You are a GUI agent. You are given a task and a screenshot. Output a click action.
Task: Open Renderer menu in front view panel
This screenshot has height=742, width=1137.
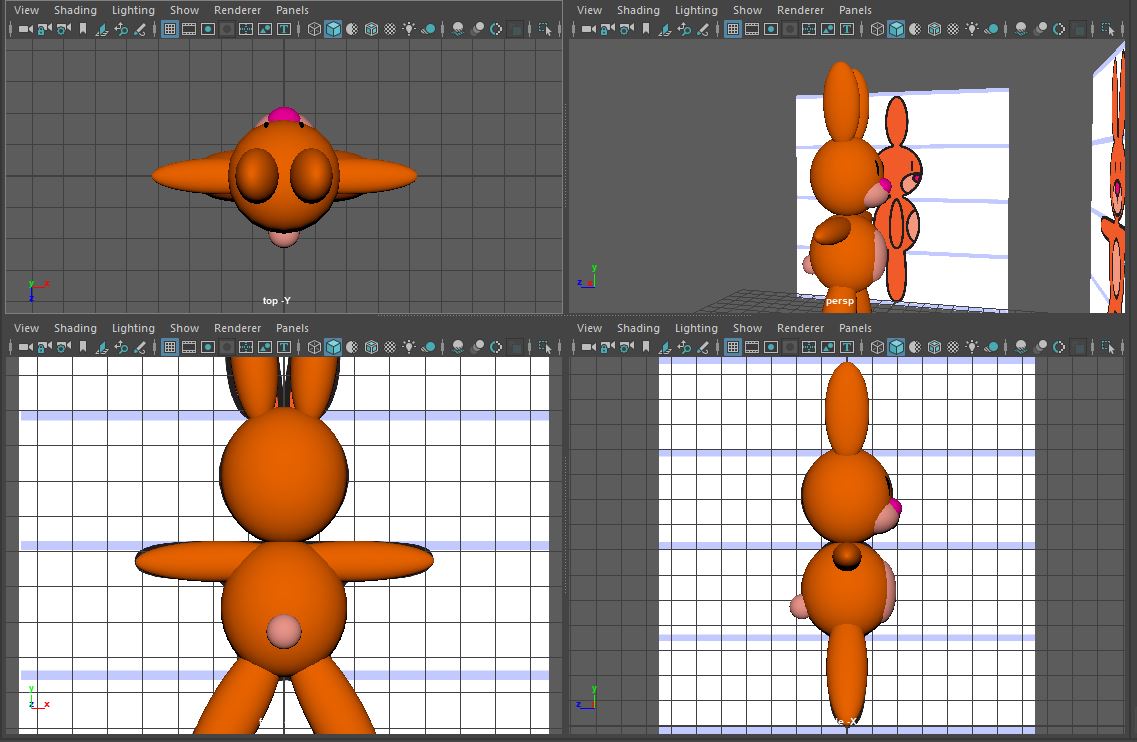237,328
